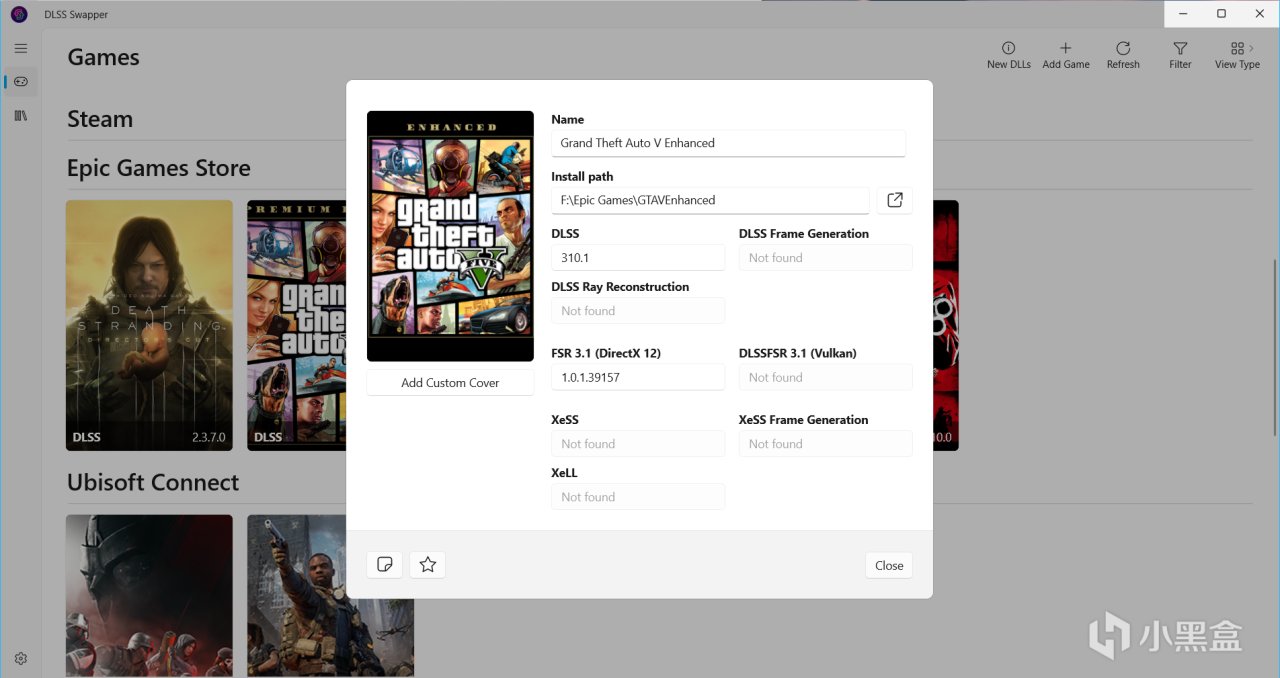Open the Settings gear in the sidebar
Image resolution: width=1280 pixels, height=678 pixels.
point(21,658)
